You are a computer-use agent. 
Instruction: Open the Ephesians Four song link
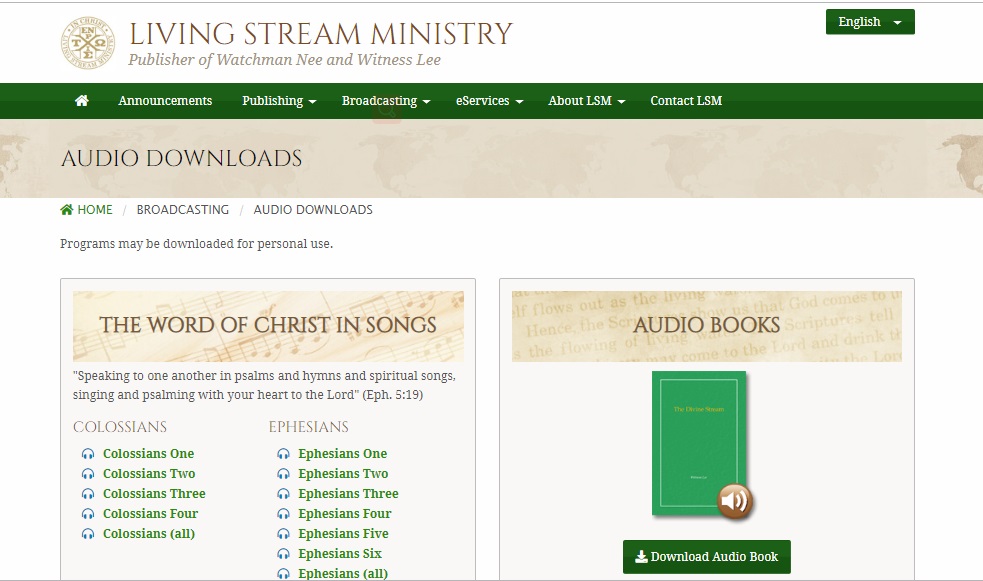click(345, 514)
